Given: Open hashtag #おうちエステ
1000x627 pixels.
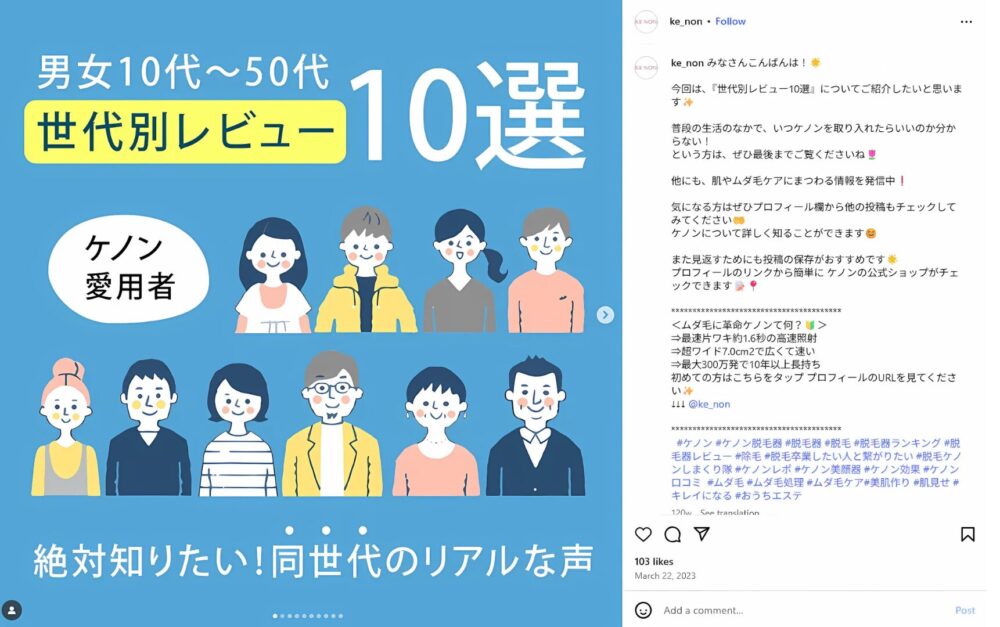Looking at the screenshot, I should tap(768, 495).
